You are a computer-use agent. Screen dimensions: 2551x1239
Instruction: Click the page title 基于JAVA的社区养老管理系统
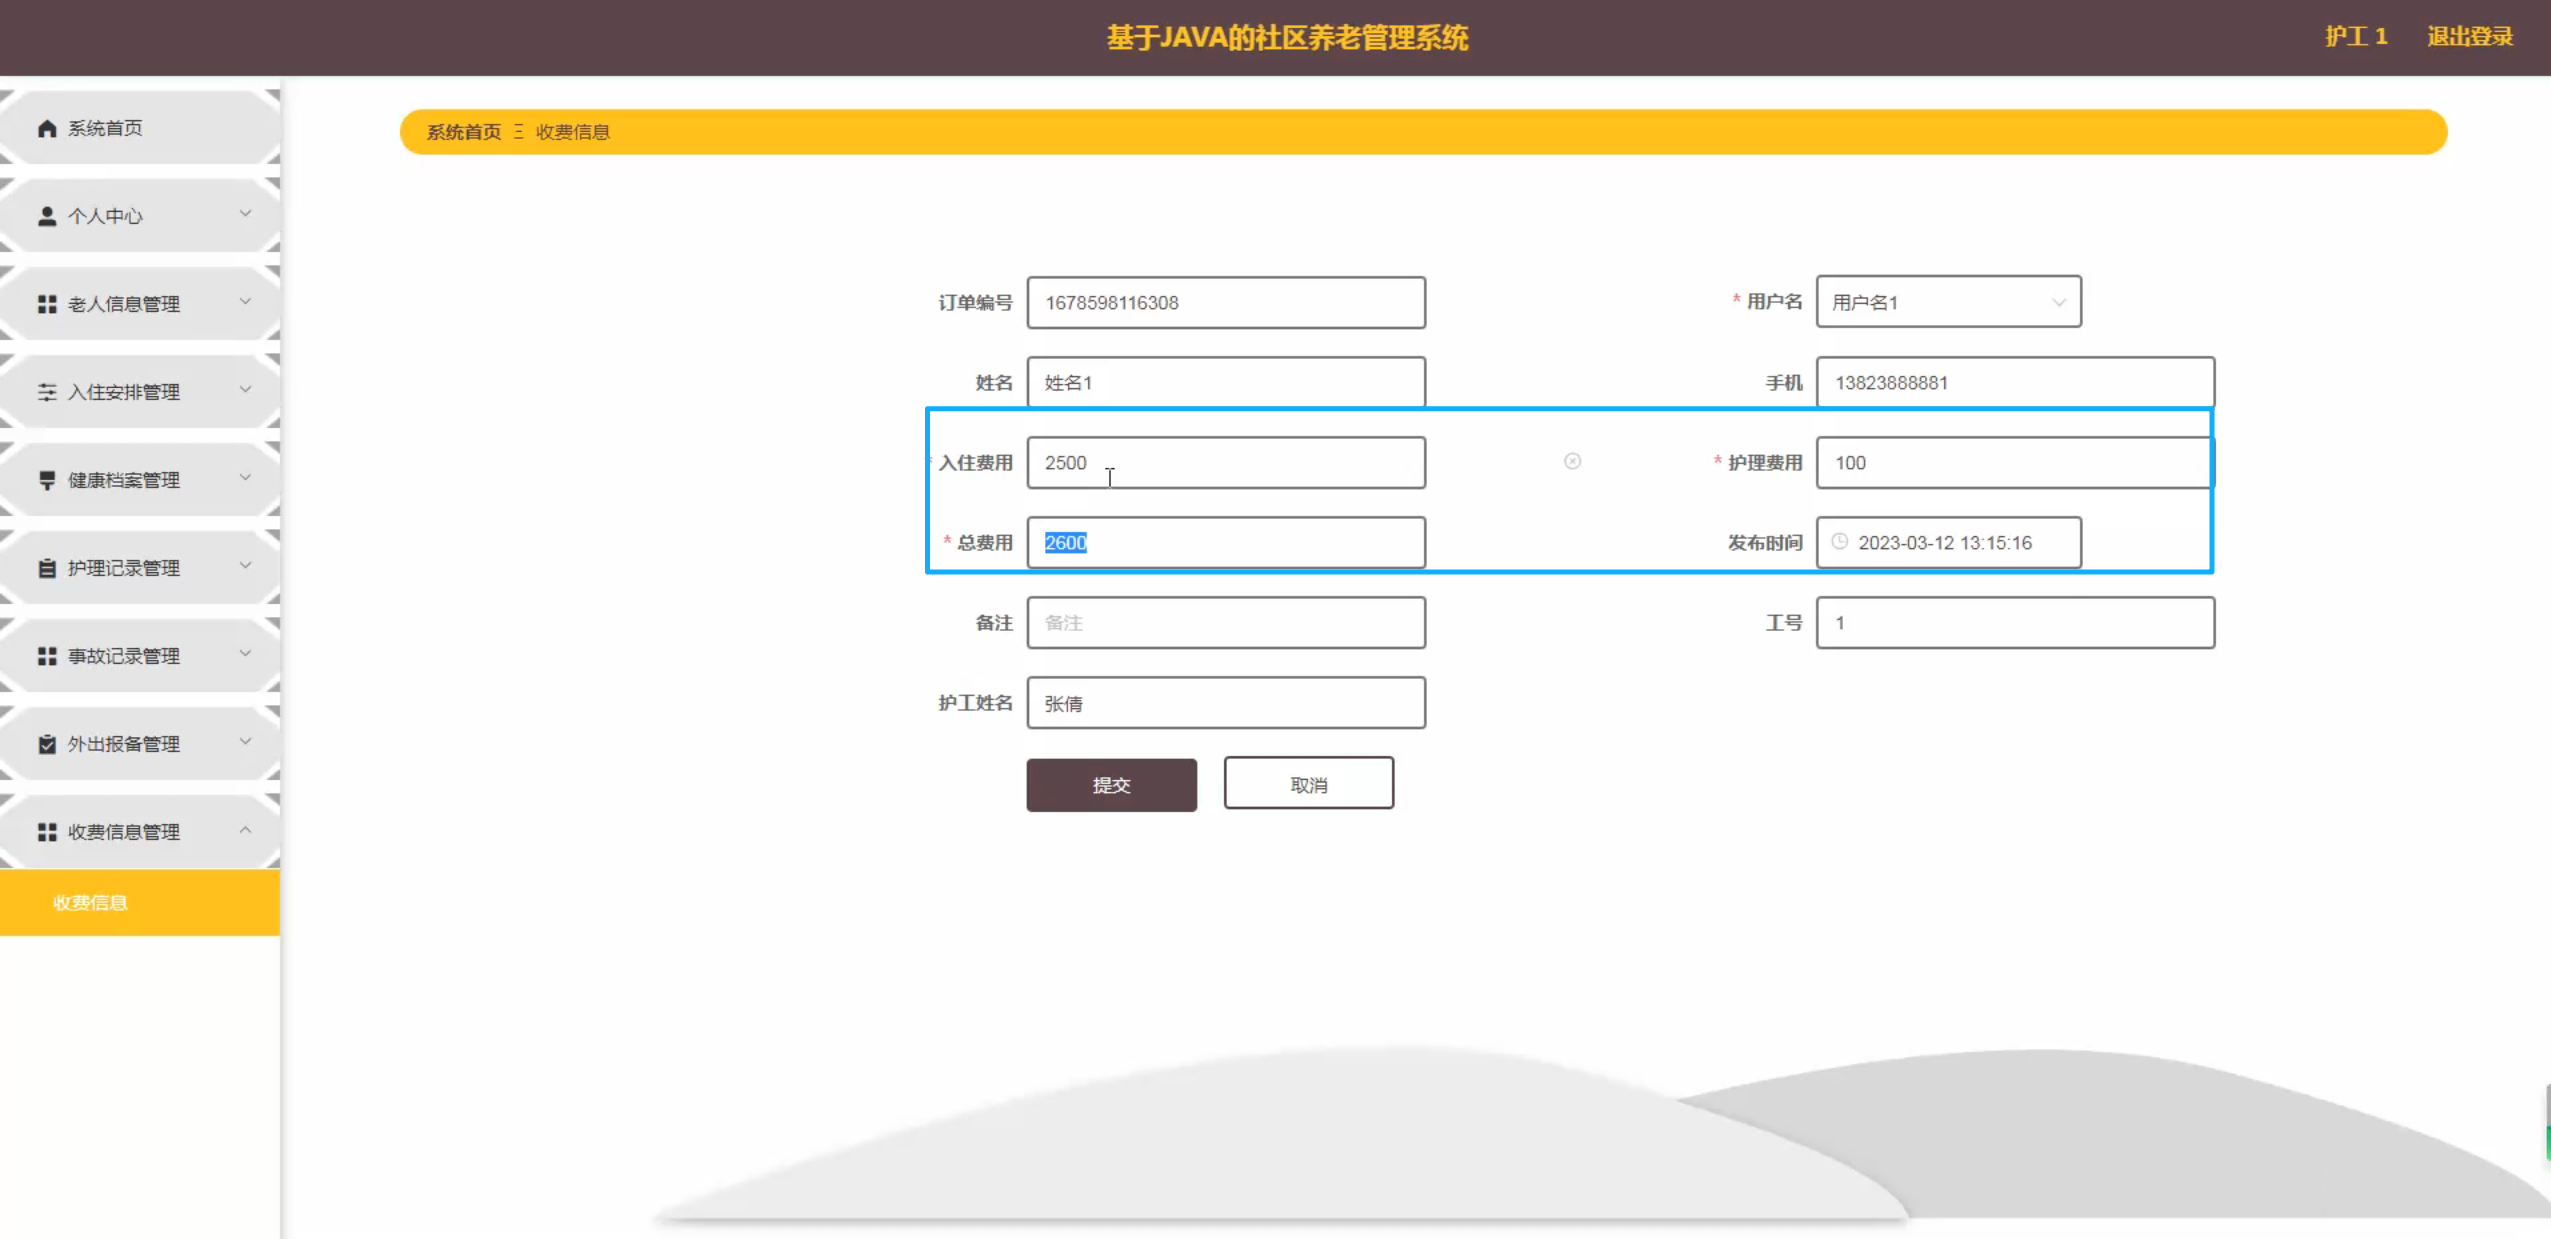click(x=1287, y=38)
